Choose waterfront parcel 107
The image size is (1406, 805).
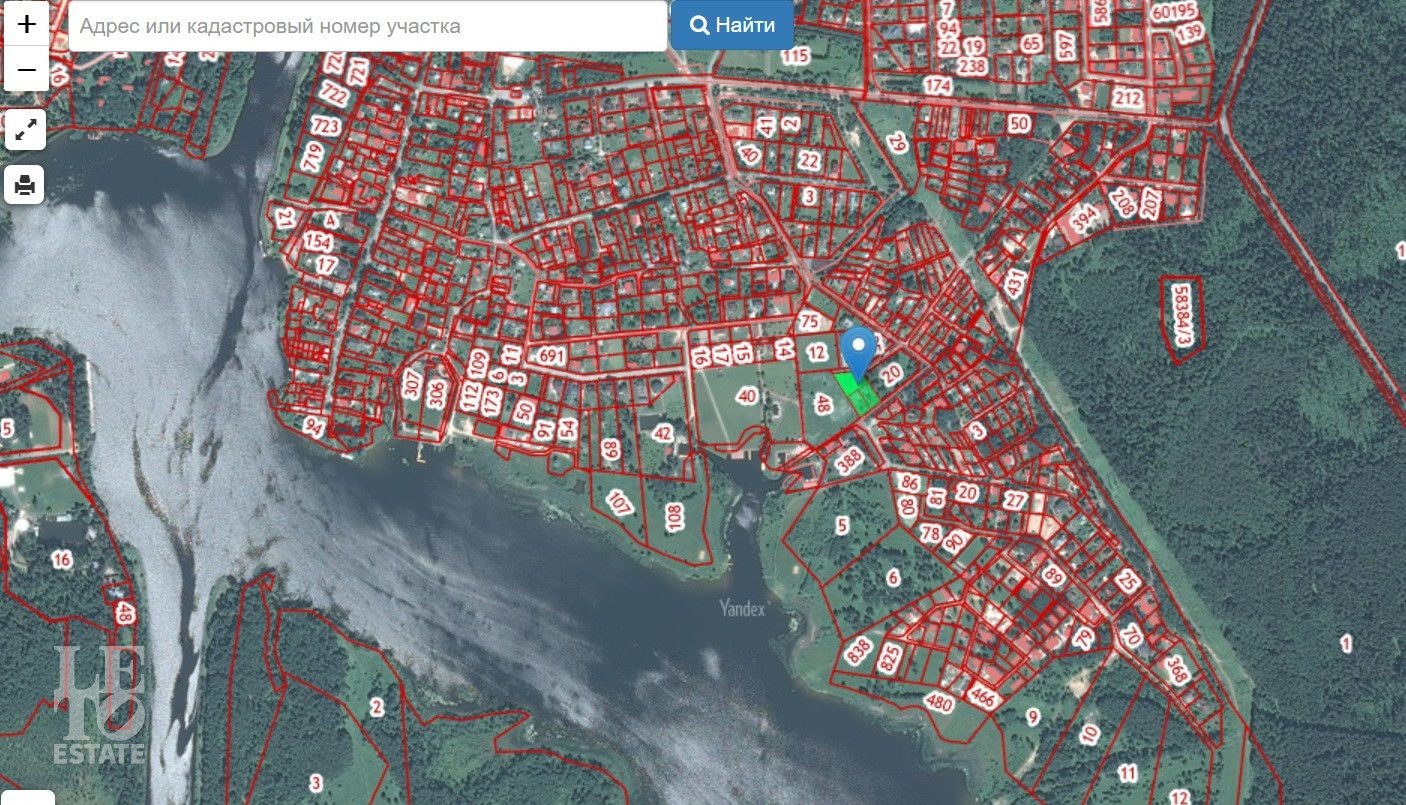point(619,503)
